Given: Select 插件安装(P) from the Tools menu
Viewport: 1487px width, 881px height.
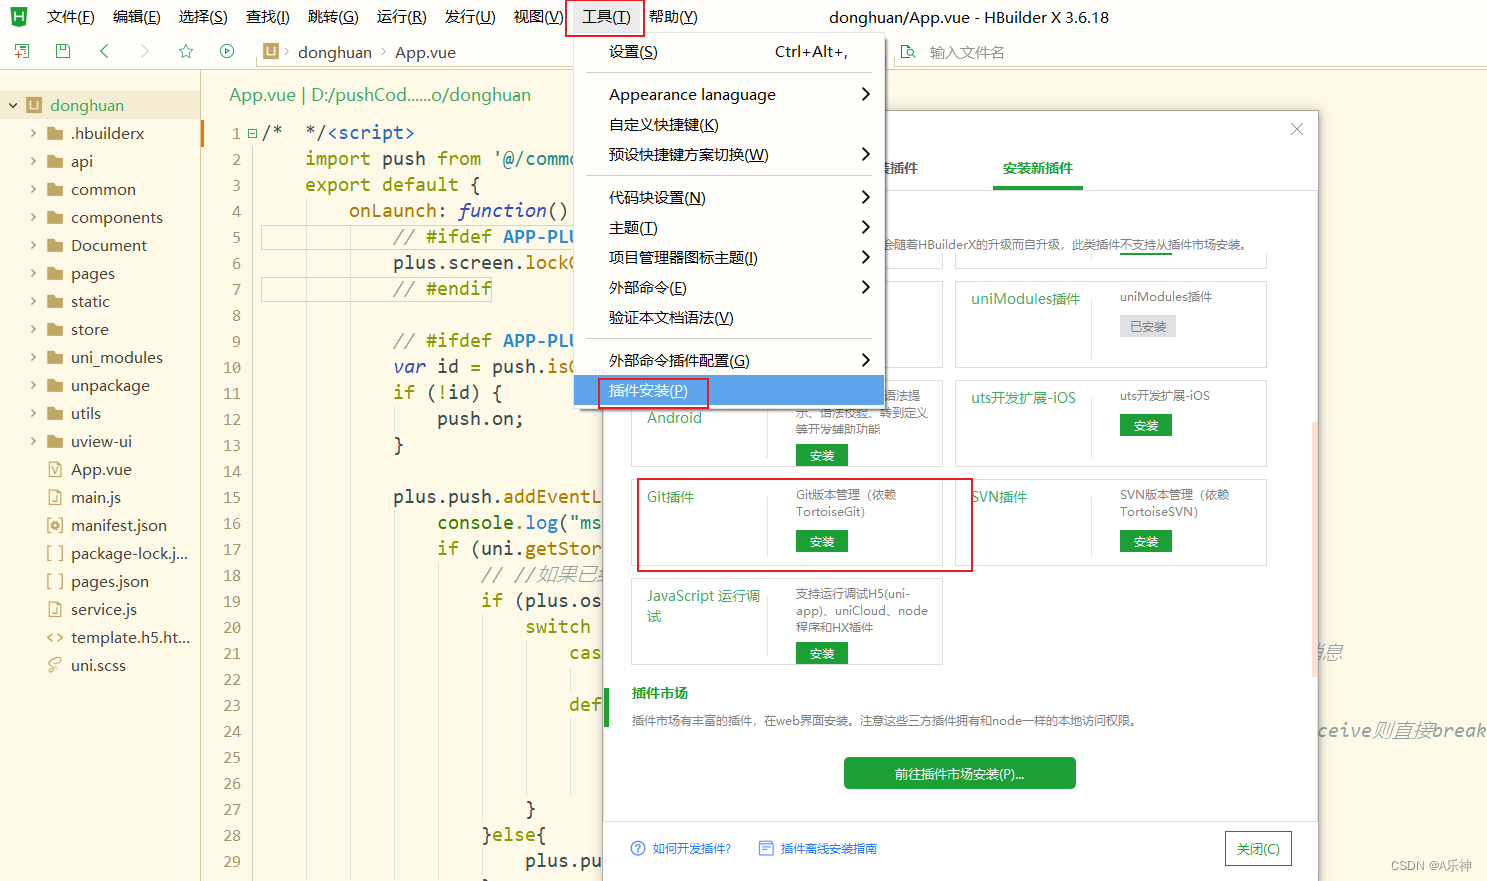Looking at the screenshot, I should [x=647, y=390].
